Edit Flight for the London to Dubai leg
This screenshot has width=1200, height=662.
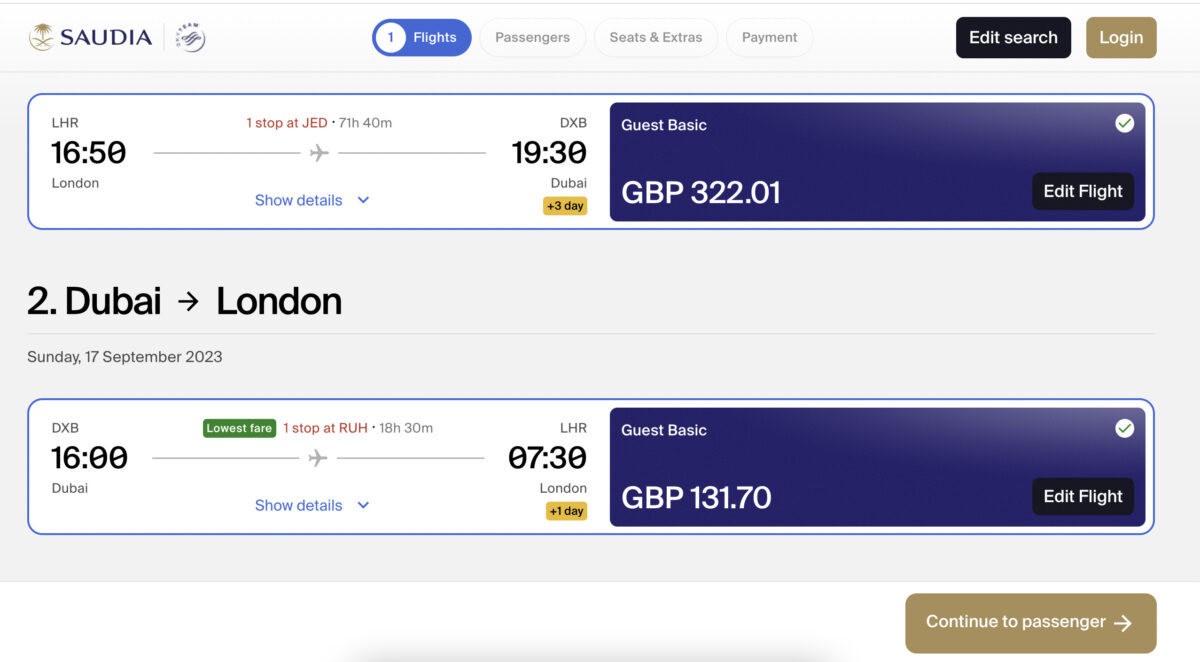1083,191
